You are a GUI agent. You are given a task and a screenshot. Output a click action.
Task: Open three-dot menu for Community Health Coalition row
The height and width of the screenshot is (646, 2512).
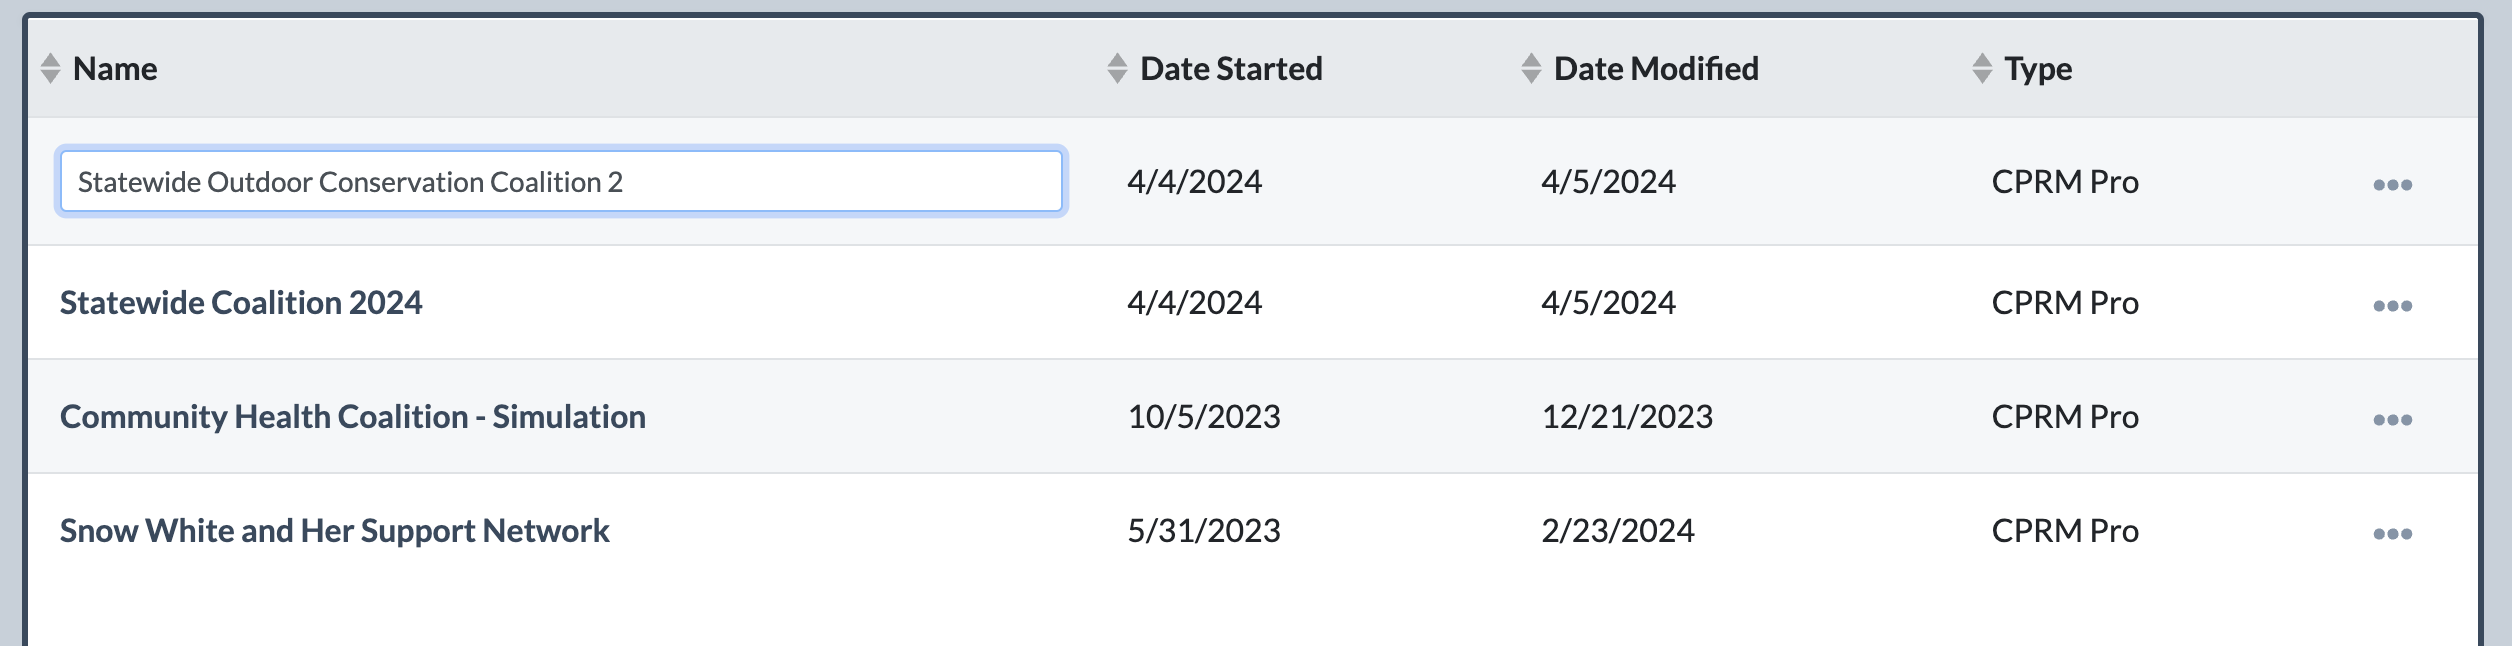coord(2392,420)
